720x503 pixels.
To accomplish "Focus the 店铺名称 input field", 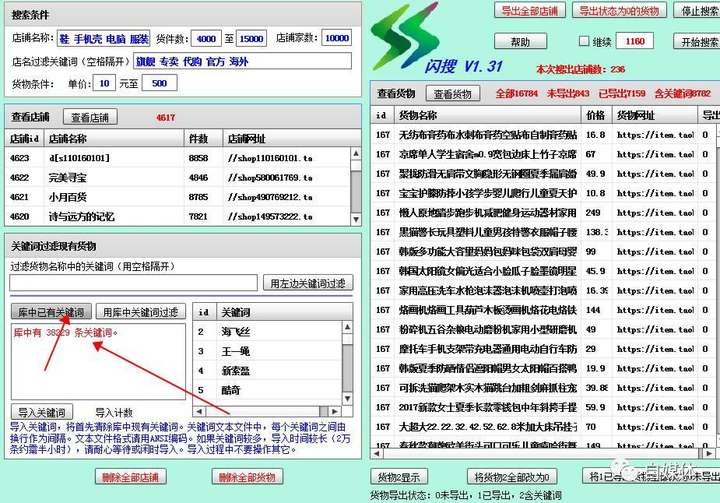I will click(x=104, y=39).
